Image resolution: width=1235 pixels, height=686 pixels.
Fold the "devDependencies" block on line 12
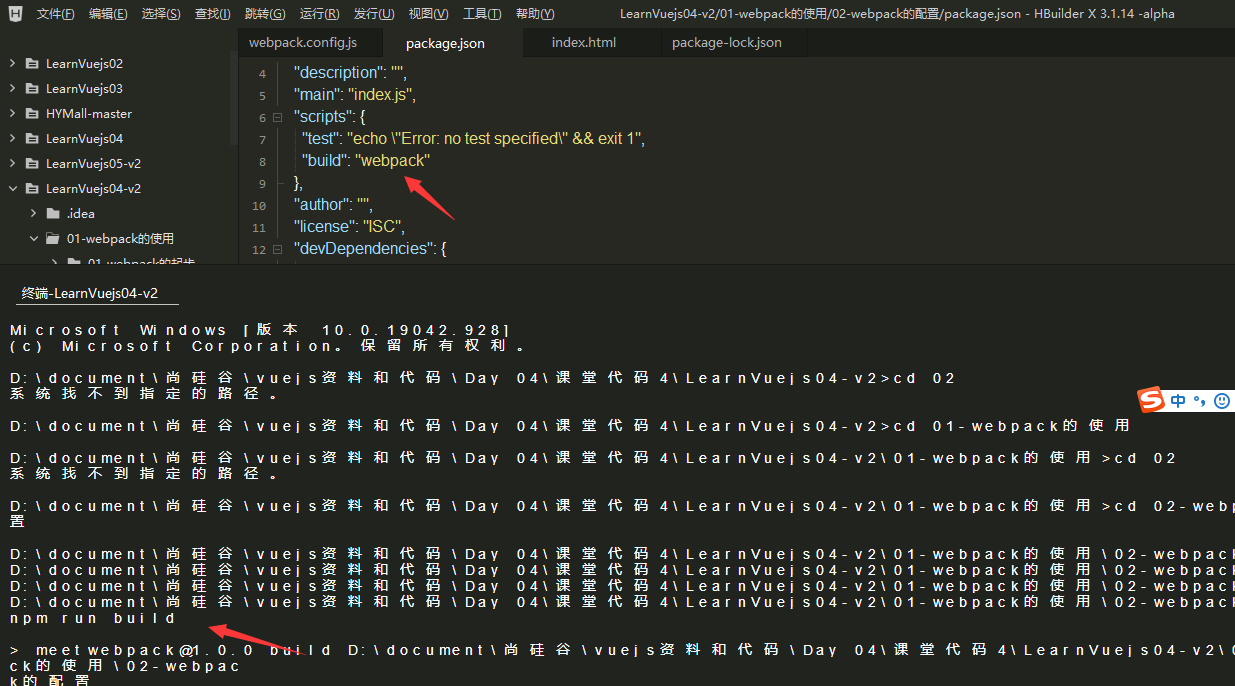(277, 249)
